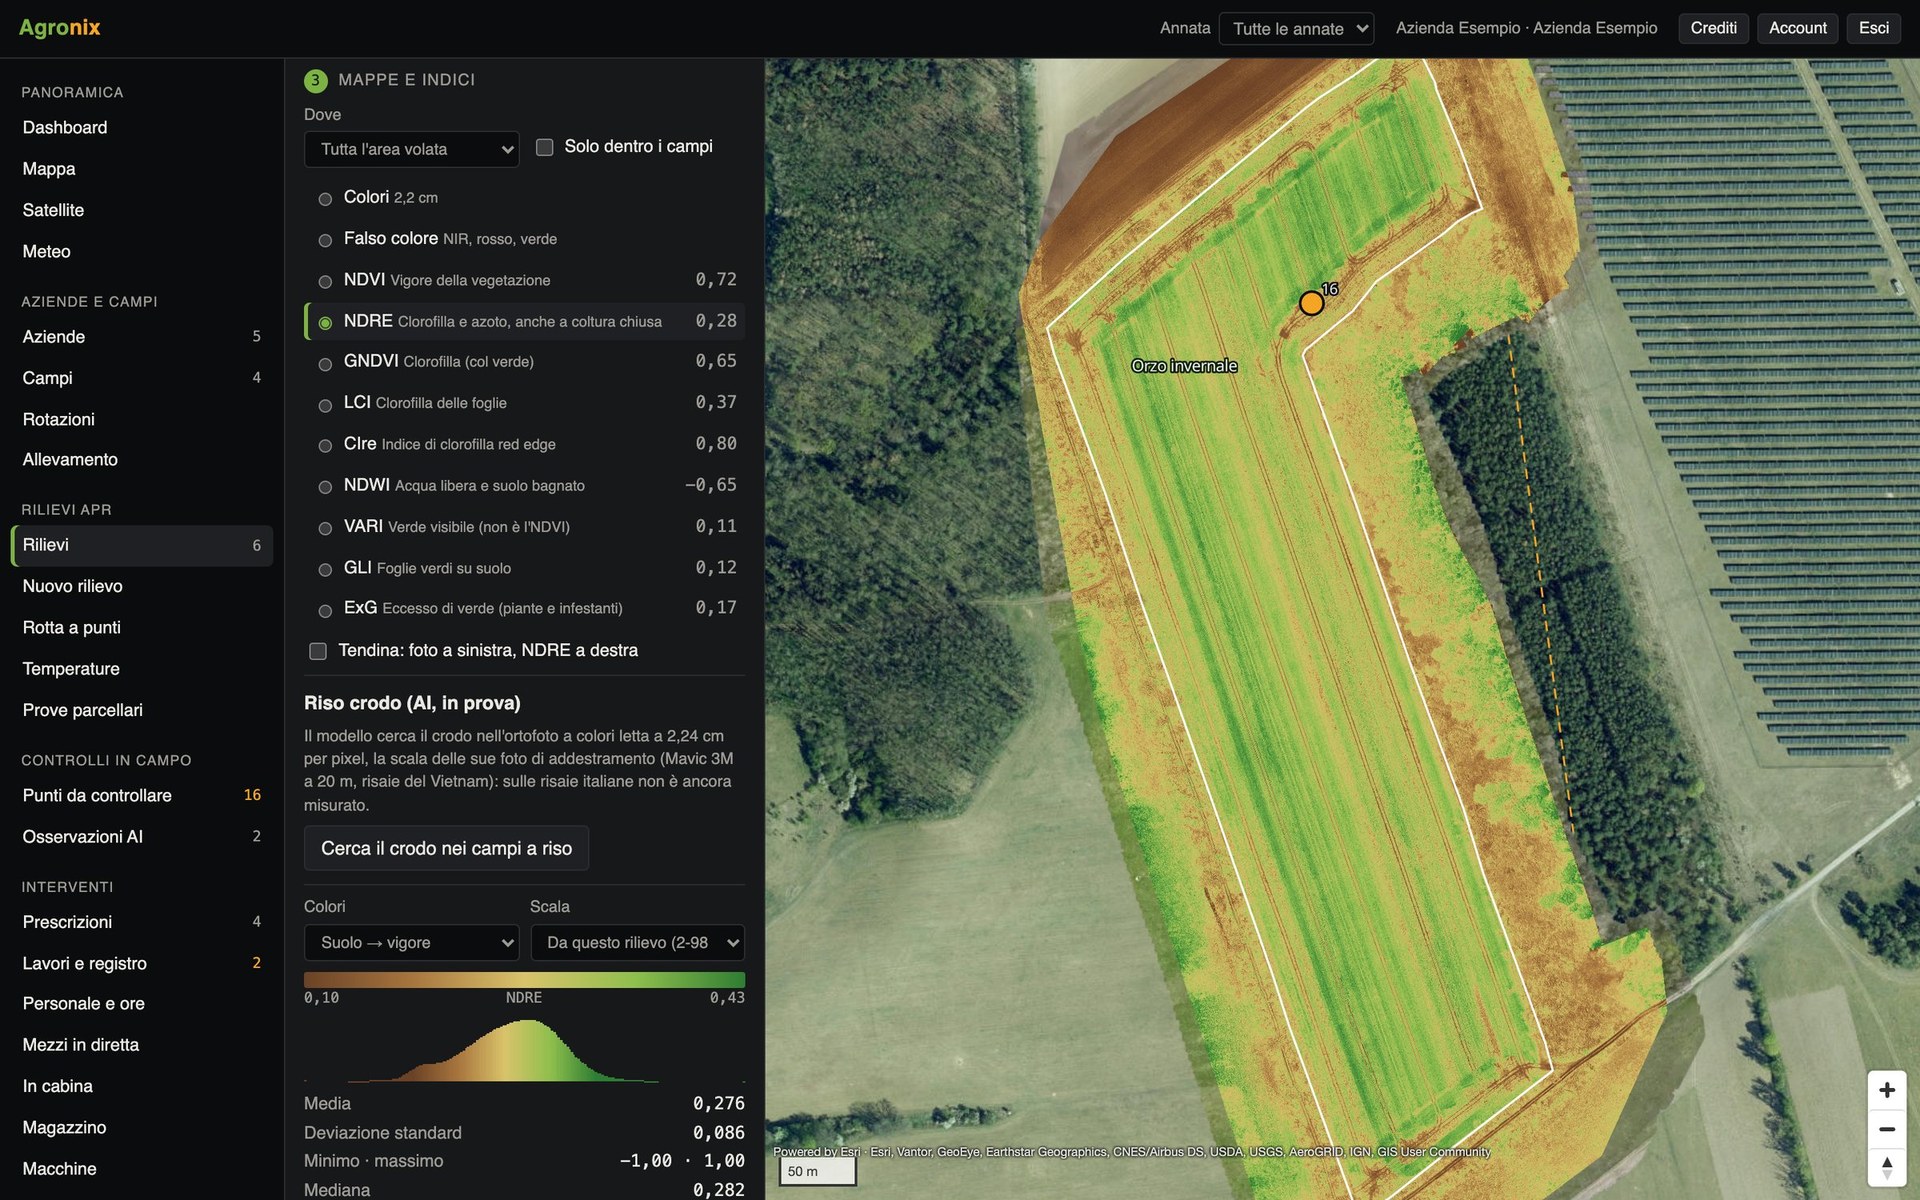Select the GNDVI radio option
Image resolution: width=1920 pixels, height=1200 pixels.
pyautogui.click(x=325, y=363)
